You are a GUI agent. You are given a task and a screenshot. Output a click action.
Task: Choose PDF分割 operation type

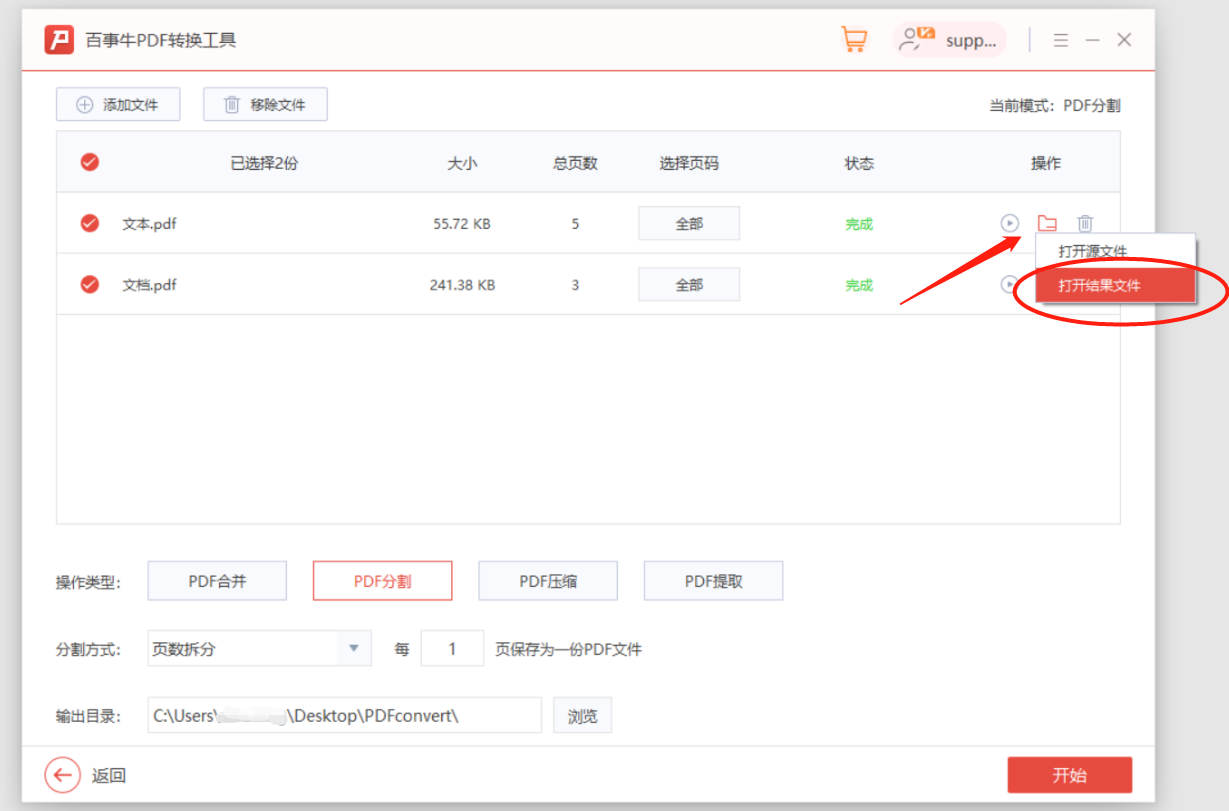tap(382, 581)
